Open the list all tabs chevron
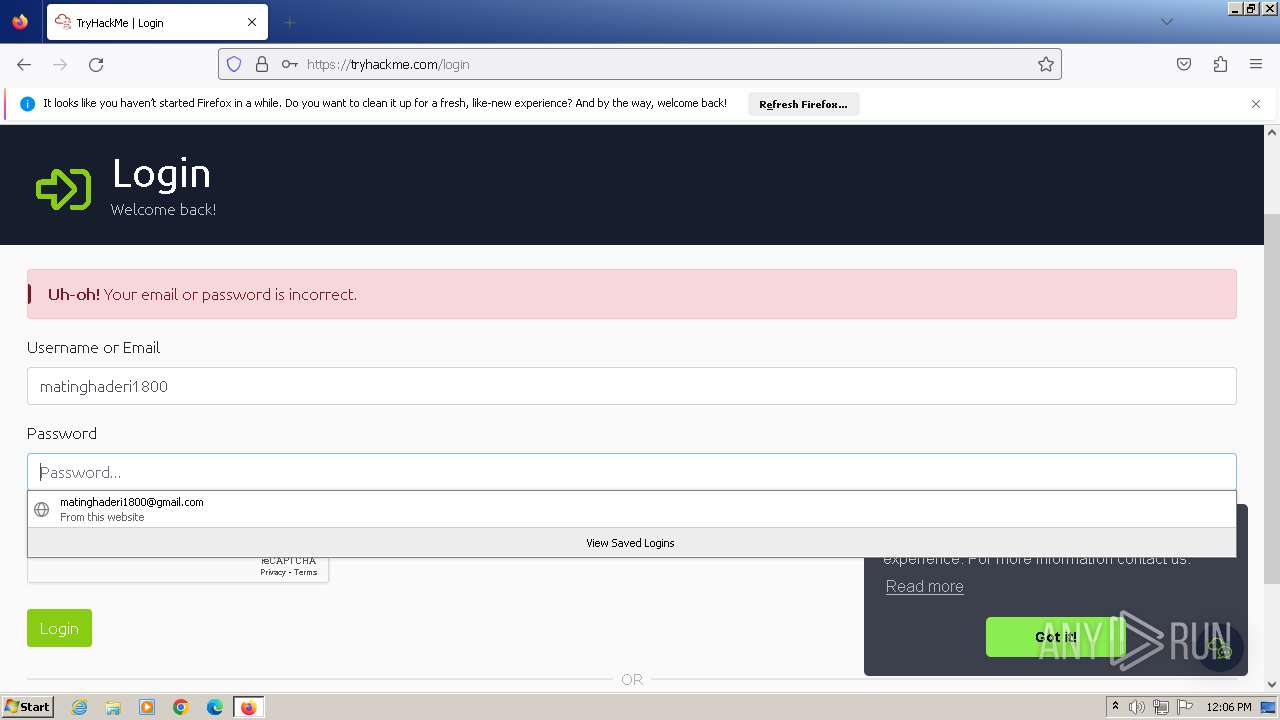 point(1166,22)
